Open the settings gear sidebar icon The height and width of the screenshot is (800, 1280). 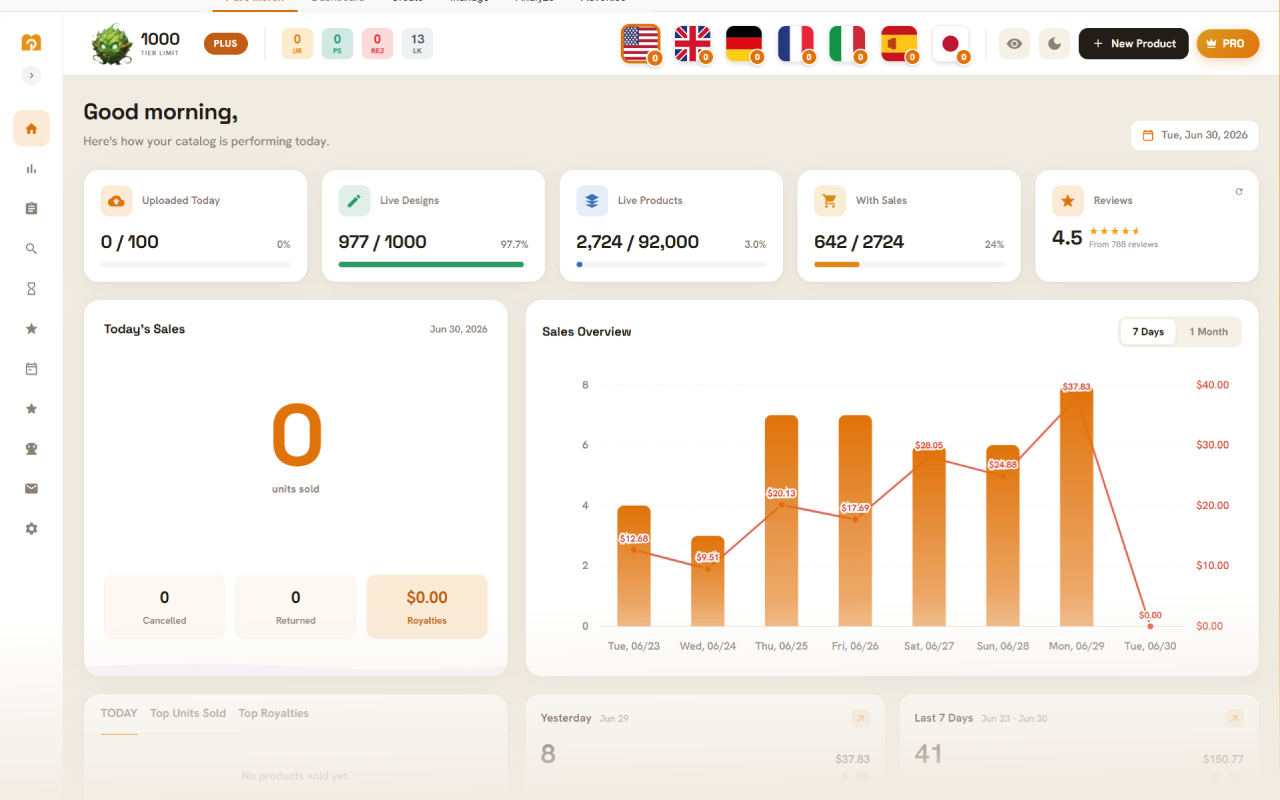[31, 529]
